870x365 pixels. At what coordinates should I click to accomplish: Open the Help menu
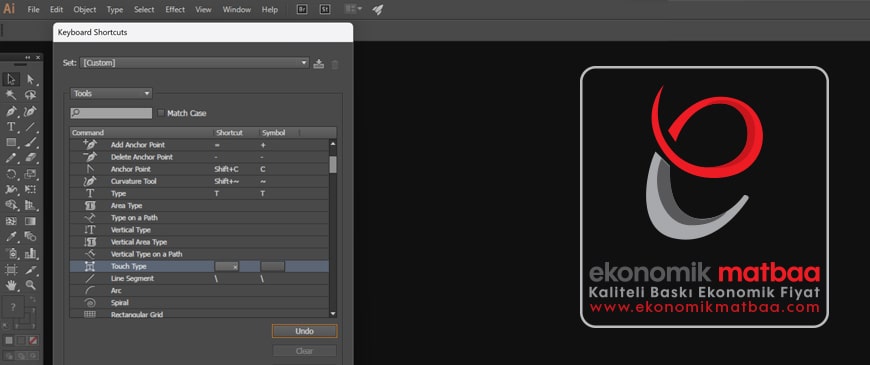pyautogui.click(x=270, y=9)
